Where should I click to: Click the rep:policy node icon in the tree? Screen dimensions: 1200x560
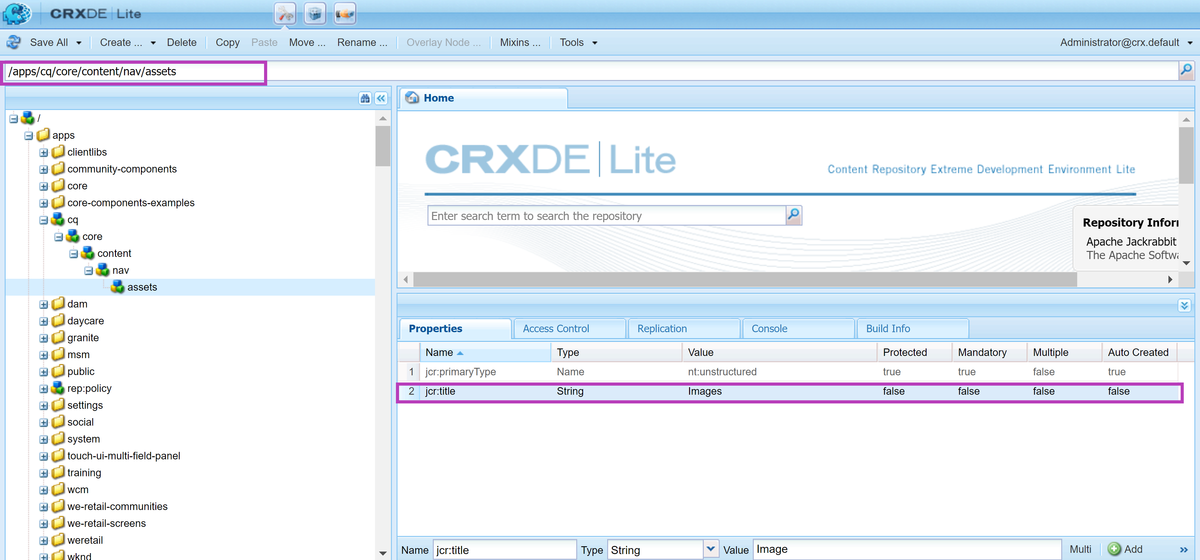(58, 388)
